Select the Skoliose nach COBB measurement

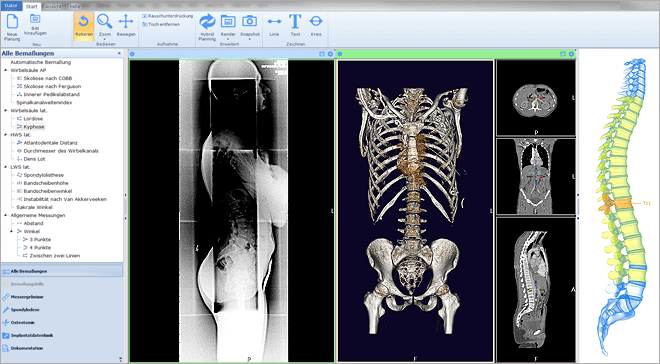coord(48,78)
